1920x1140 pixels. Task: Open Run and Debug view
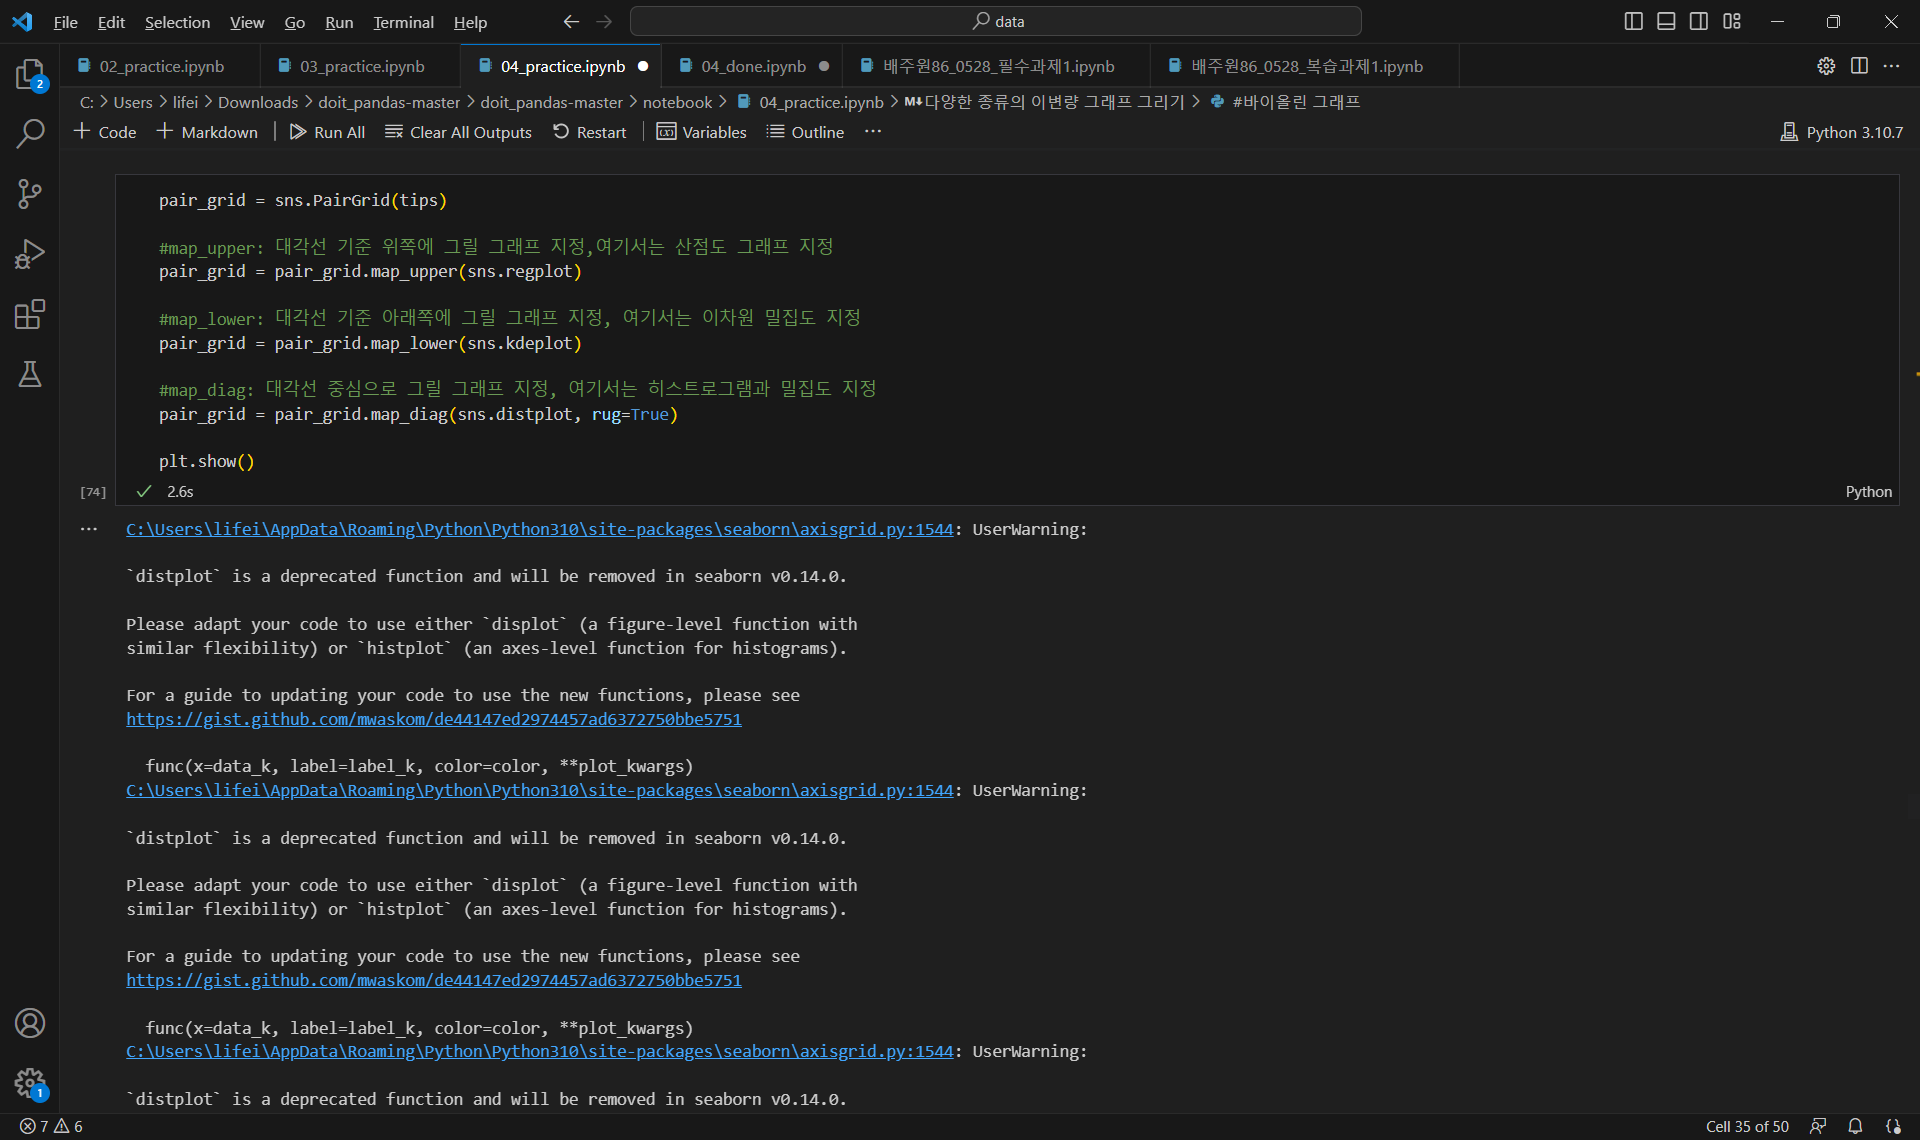coord(30,254)
